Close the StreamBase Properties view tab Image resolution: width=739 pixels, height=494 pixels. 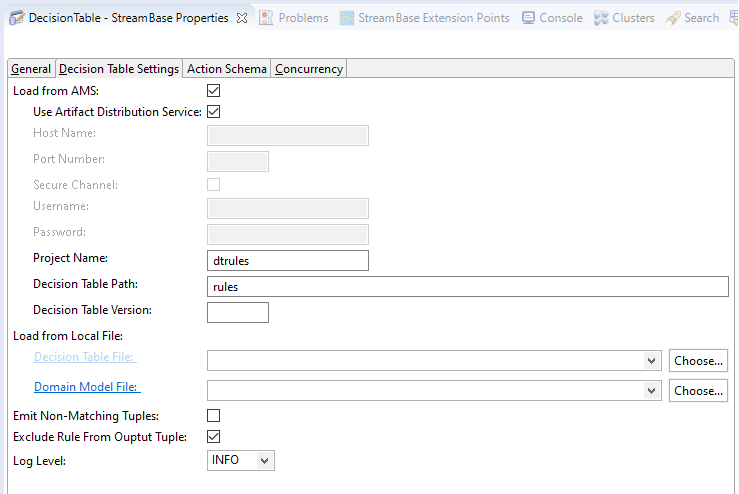coord(242,18)
